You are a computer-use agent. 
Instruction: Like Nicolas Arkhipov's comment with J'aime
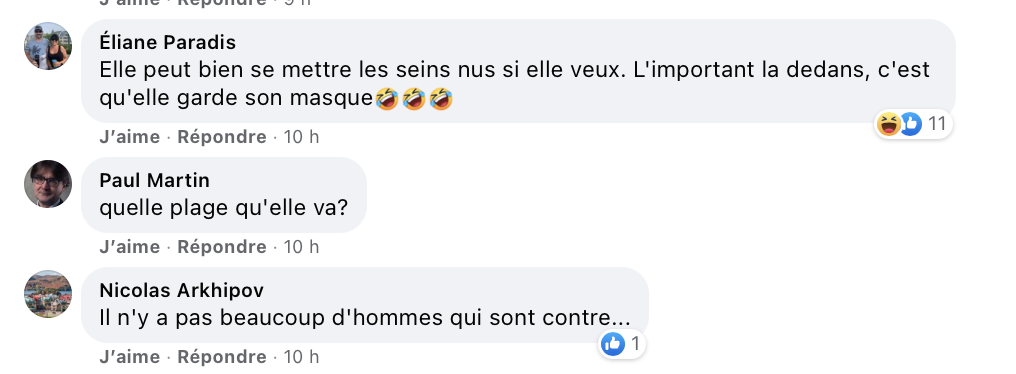pyautogui.click(x=130, y=357)
